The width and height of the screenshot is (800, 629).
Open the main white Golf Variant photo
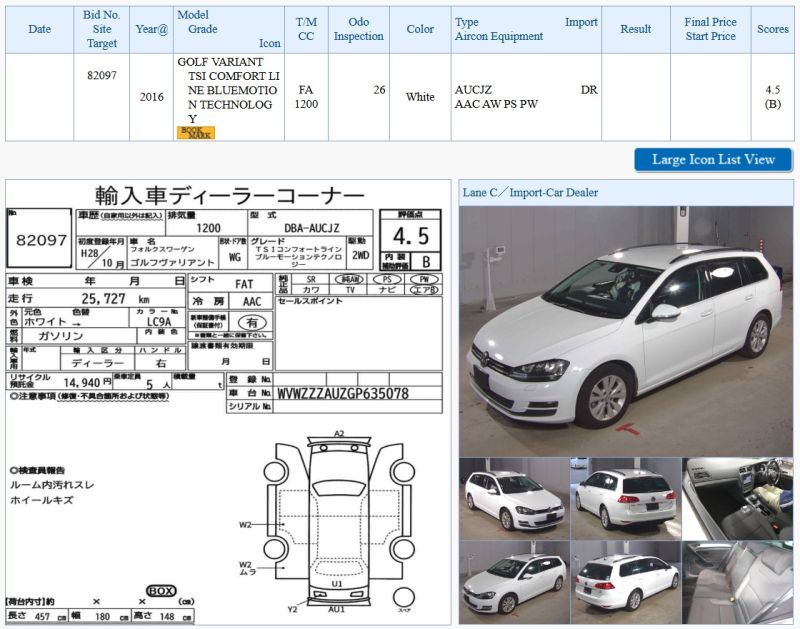click(x=626, y=331)
